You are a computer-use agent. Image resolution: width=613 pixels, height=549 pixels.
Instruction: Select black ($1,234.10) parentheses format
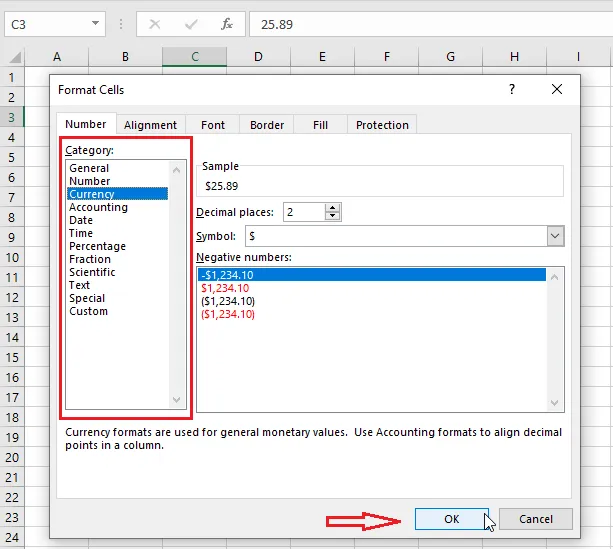coord(371,301)
